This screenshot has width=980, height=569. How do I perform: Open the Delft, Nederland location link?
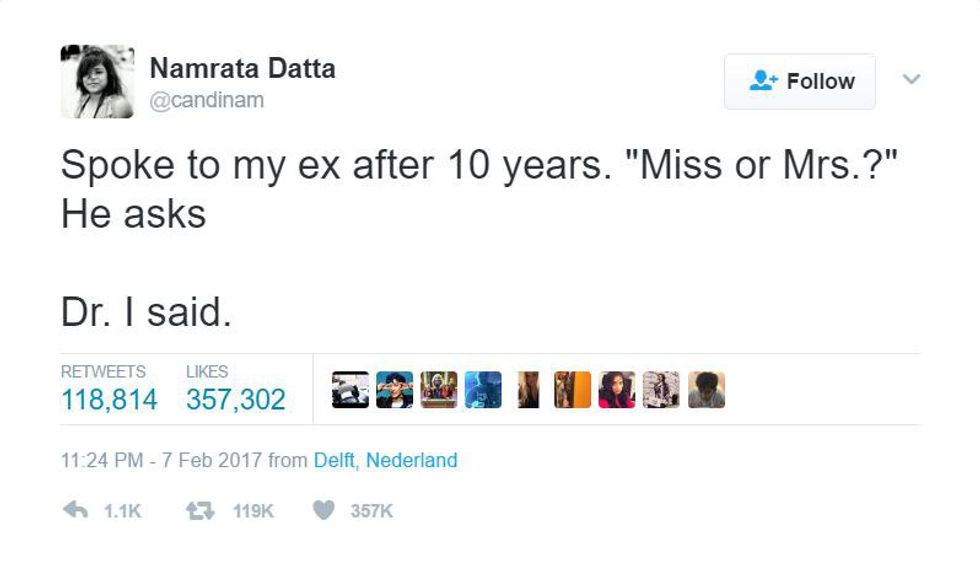coord(385,460)
